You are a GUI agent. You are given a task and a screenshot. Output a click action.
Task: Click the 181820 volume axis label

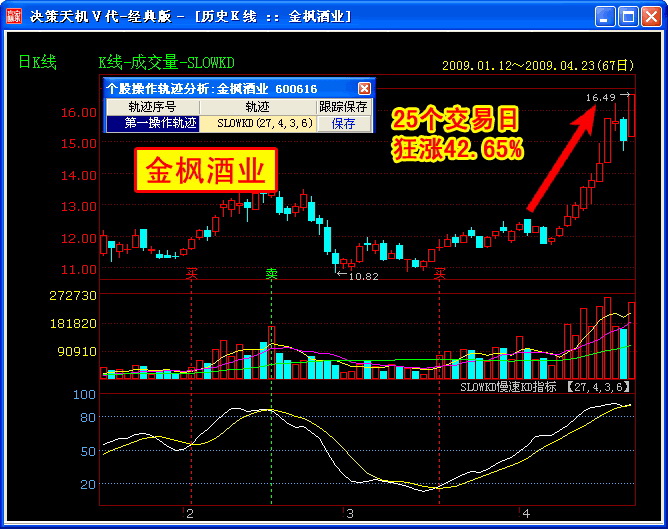(73, 324)
